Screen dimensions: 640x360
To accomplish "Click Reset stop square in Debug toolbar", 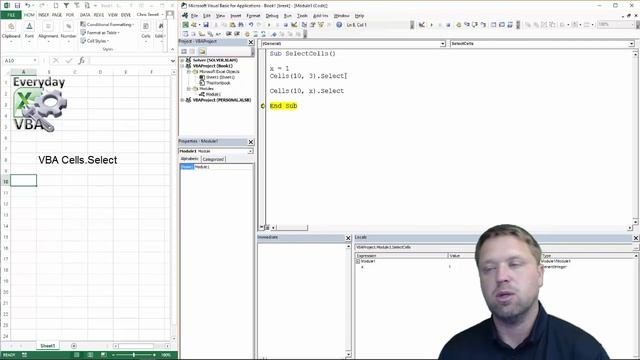I will (x=448, y=25).
